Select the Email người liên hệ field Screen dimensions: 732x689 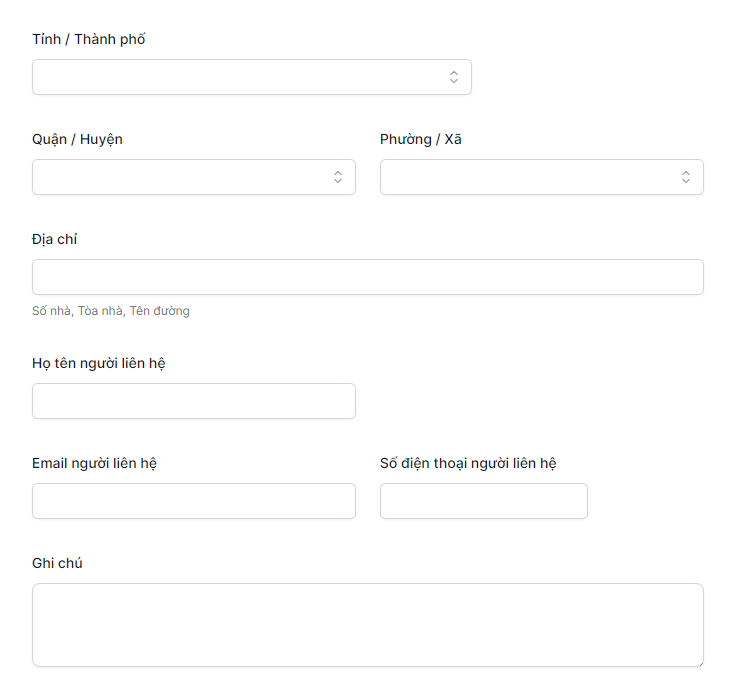193,501
